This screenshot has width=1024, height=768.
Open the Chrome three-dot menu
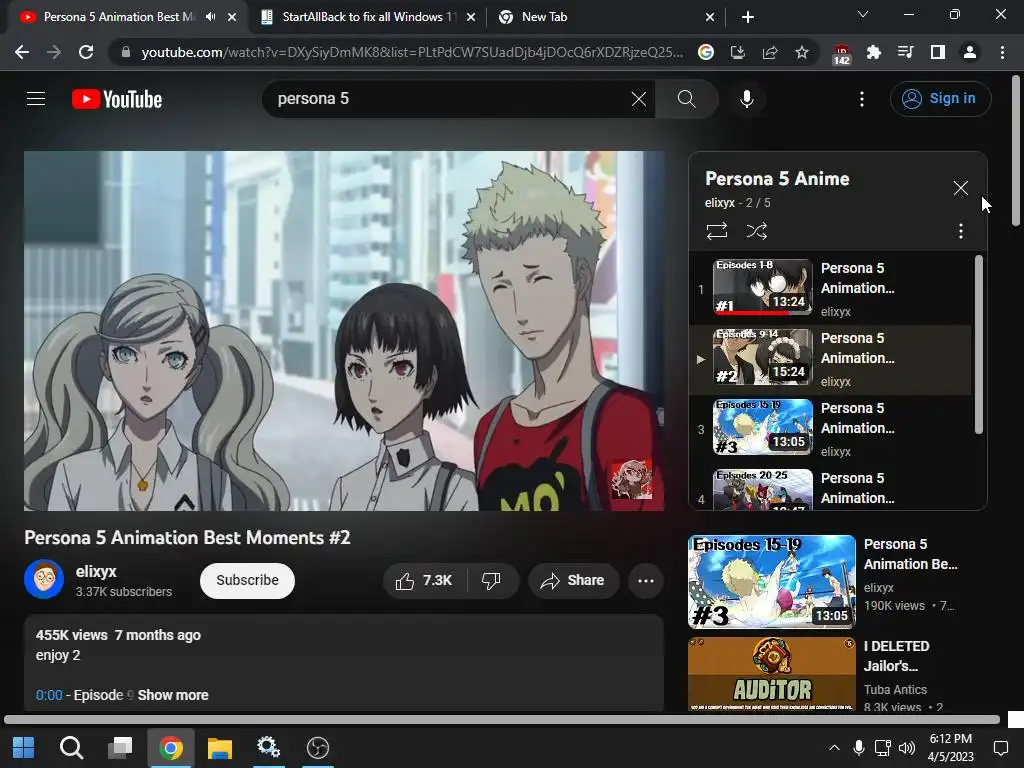pos(1002,52)
